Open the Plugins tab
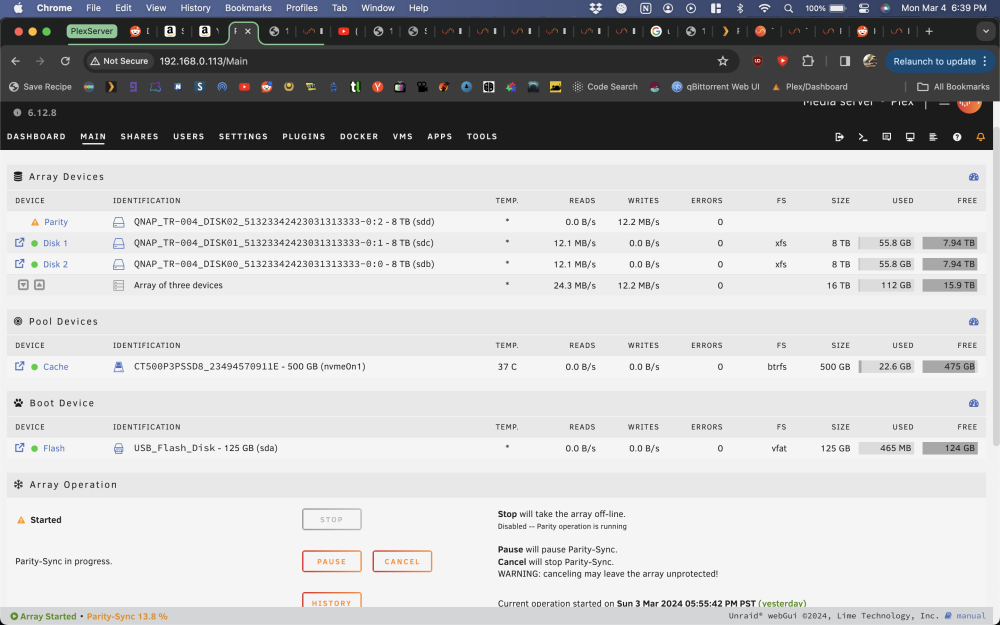Image resolution: width=1000 pixels, height=625 pixels. (304, 136)
